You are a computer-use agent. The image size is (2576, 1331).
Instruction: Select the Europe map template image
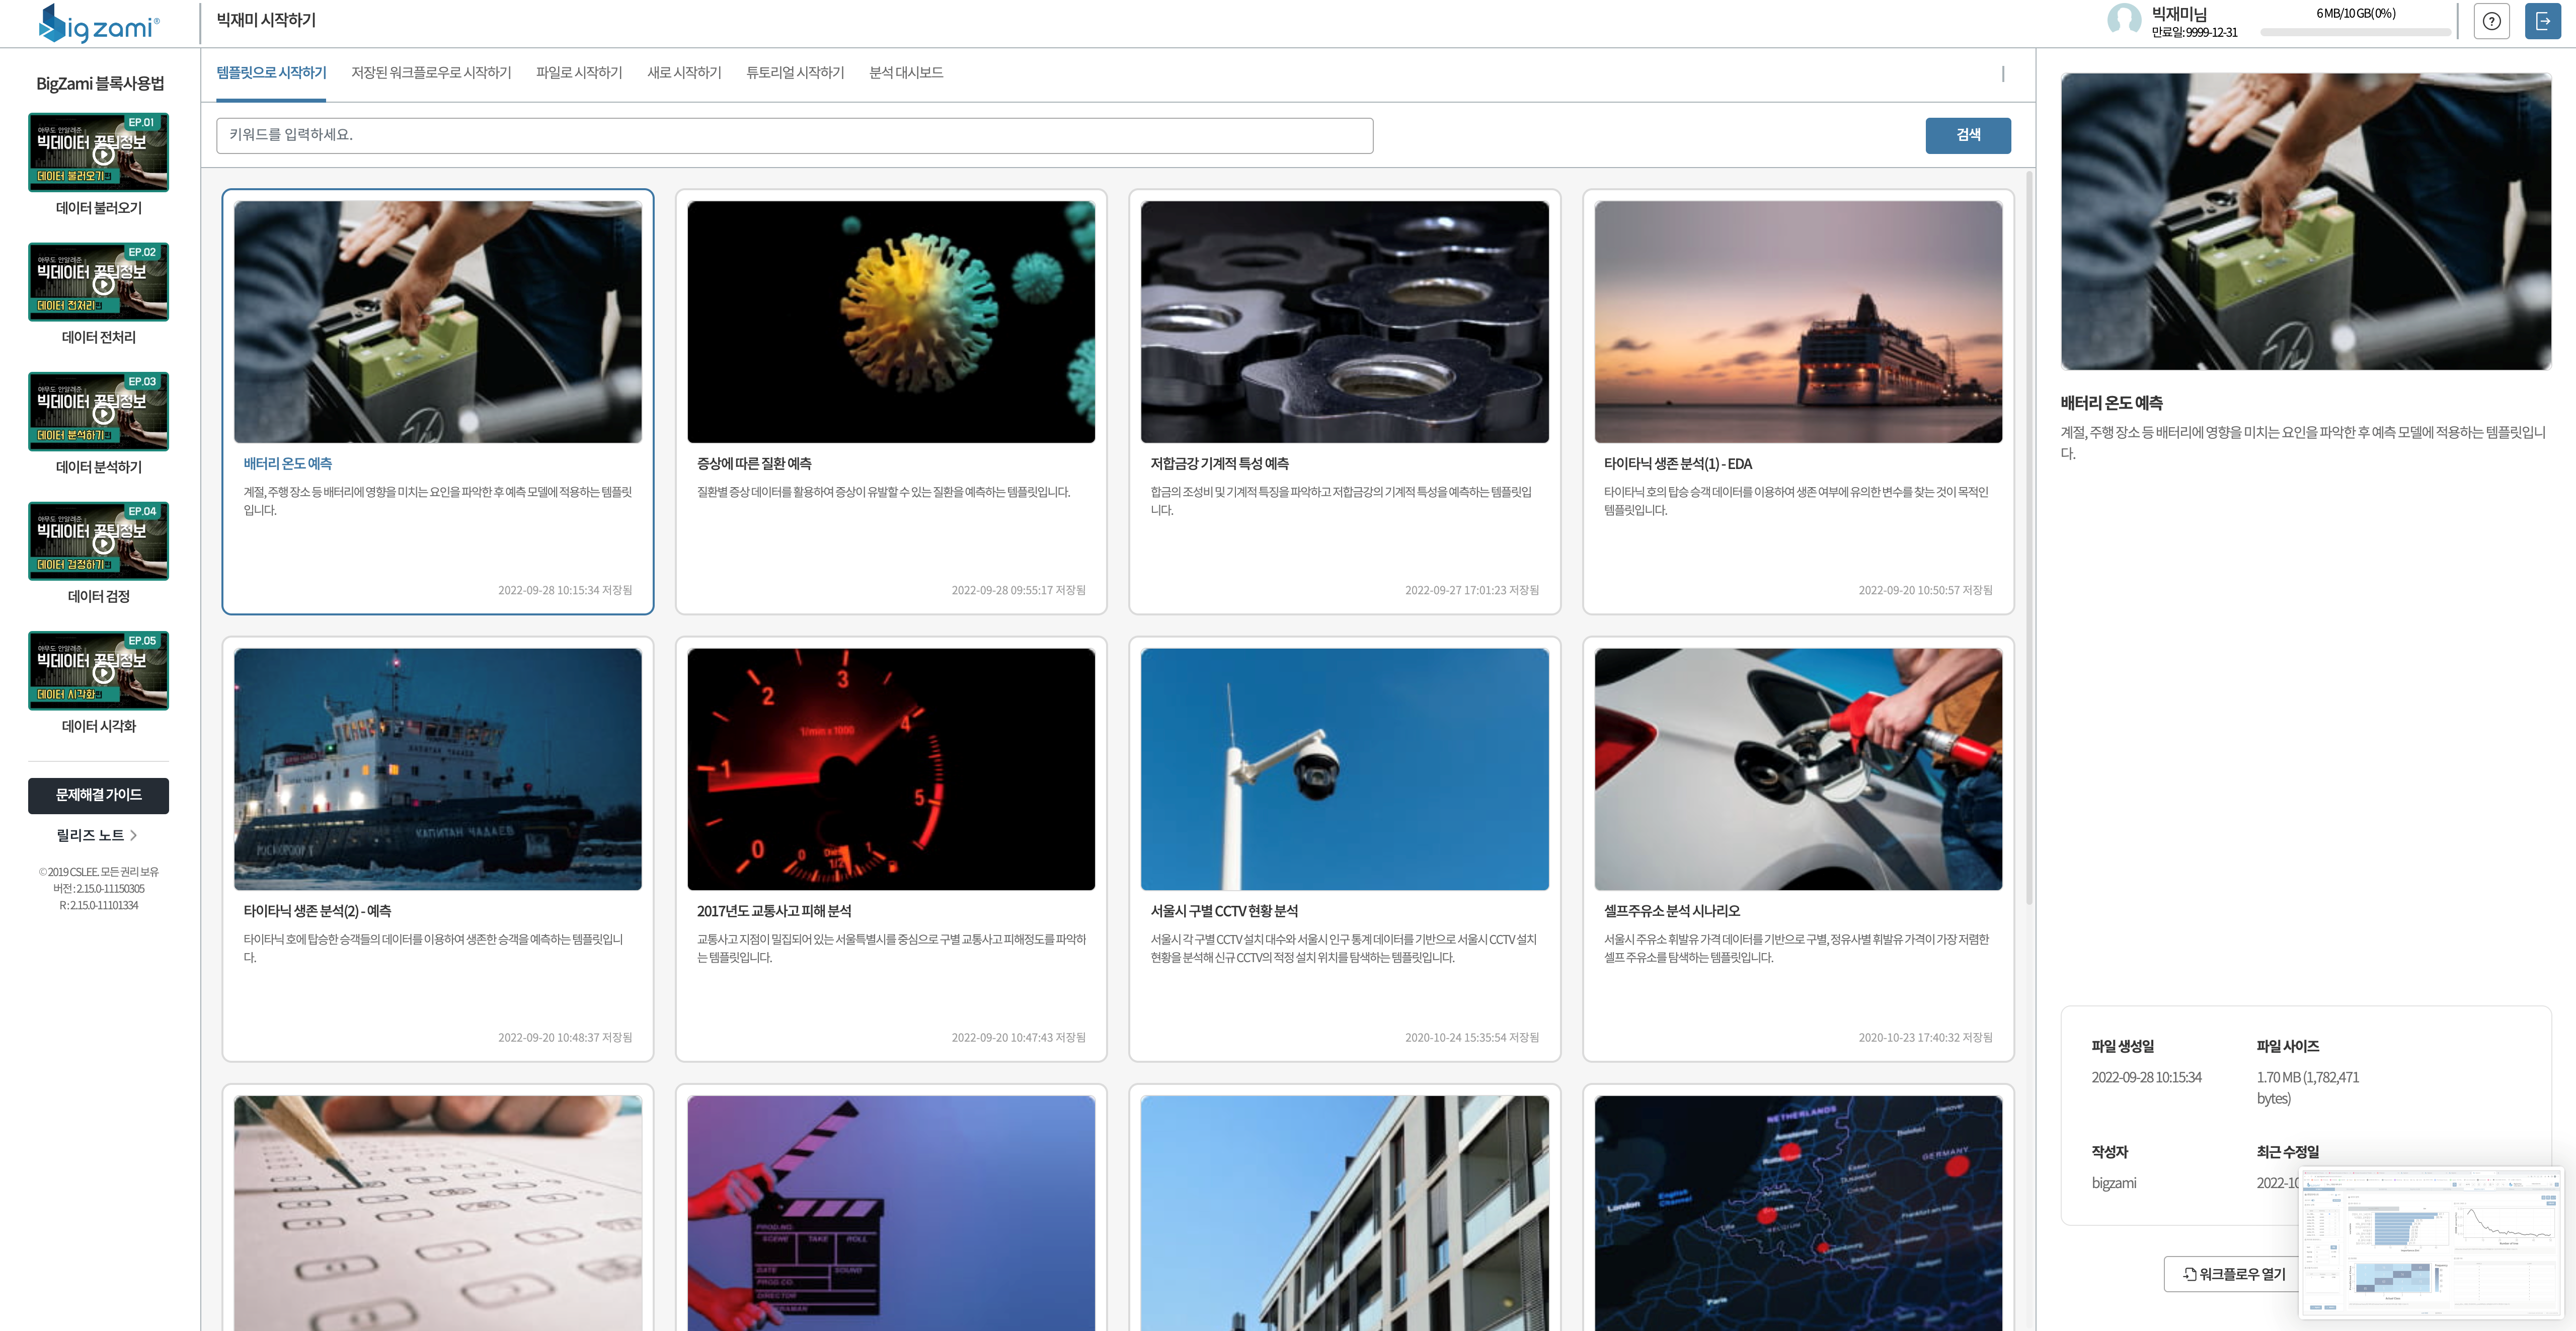point(1798,1213)
